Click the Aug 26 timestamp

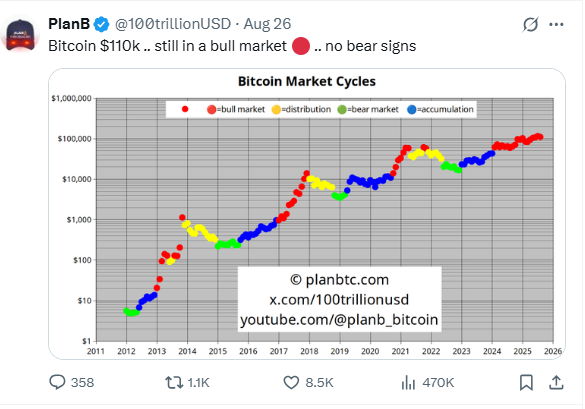click(267, 24)
